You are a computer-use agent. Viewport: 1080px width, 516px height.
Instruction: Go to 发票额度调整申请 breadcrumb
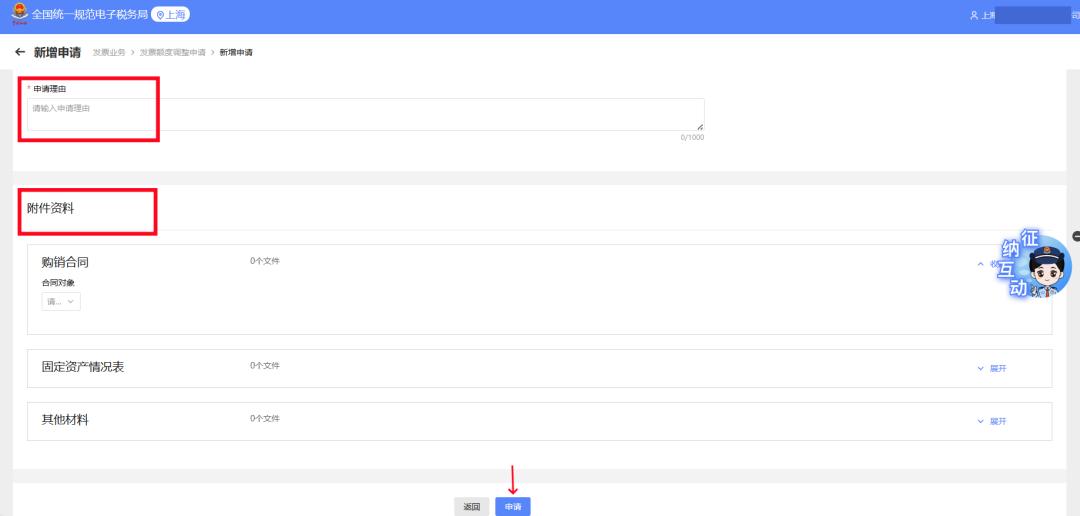(x=172, y=52)
